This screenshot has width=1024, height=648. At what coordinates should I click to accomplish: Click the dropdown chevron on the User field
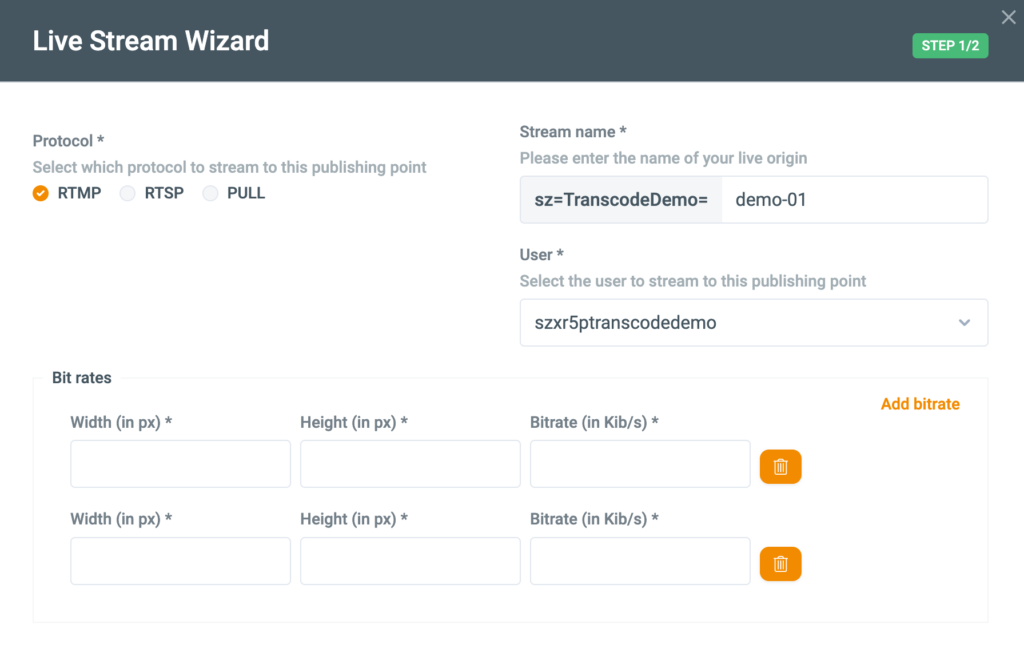pos(964,322)
